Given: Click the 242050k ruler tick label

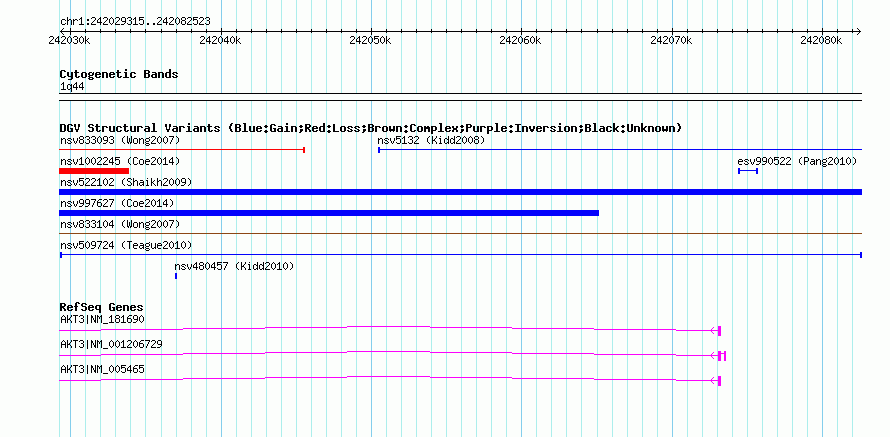Looking at the screenshot, I should 370,41.
